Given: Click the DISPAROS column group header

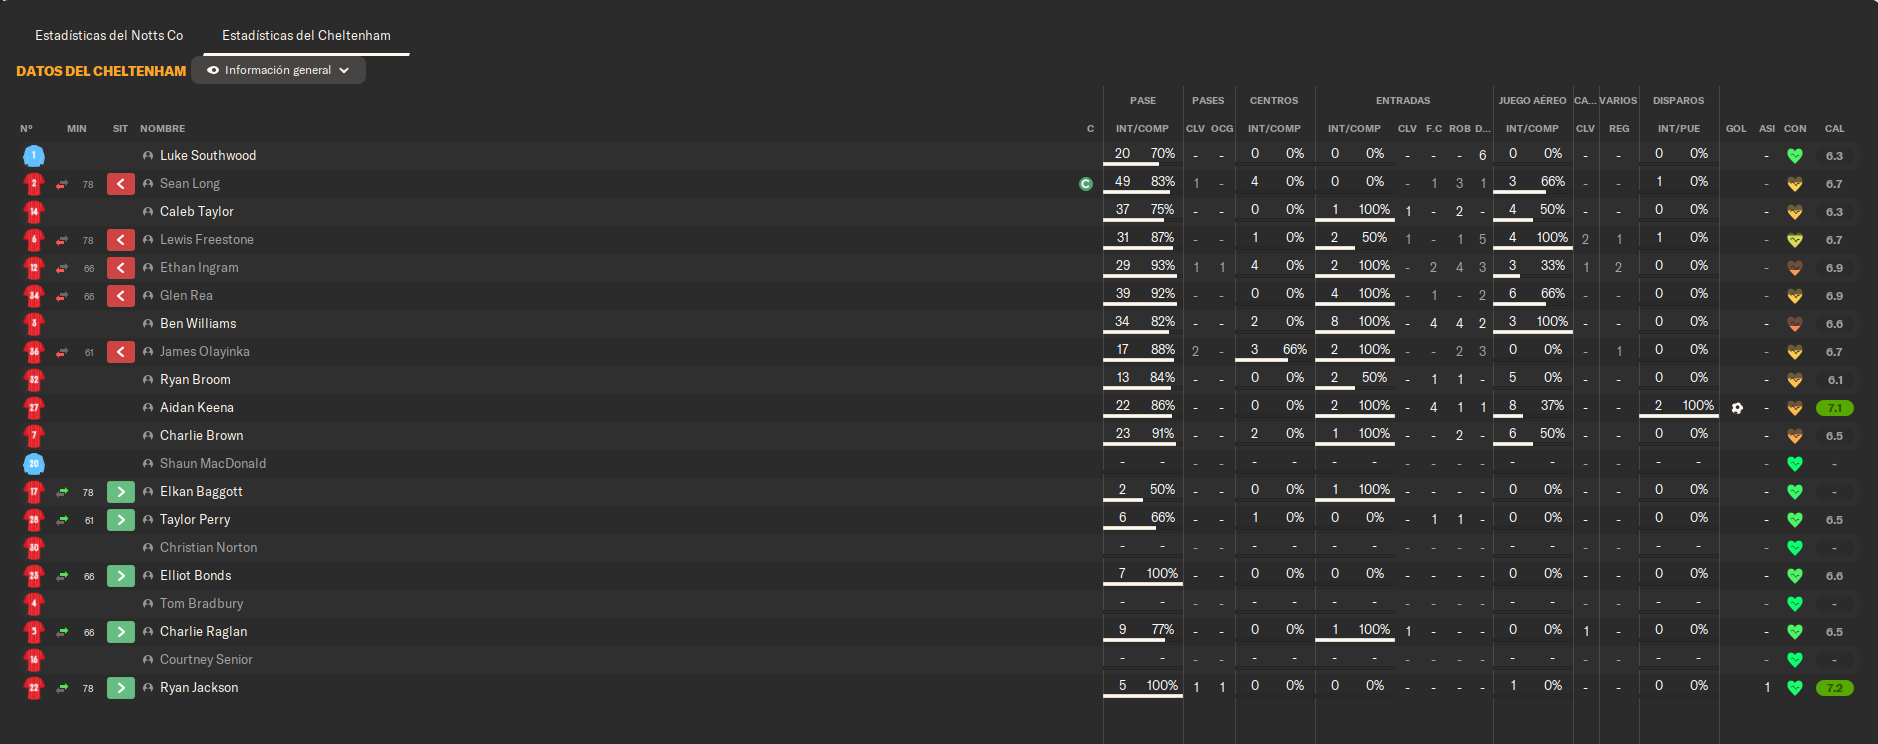Looking at the screenshot, I should [x=1678, y=101].
